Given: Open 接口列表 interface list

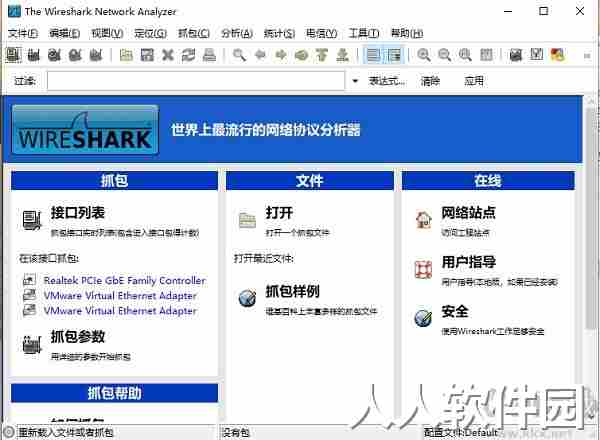Looking at the screenshot, I should tap(78, 213).
